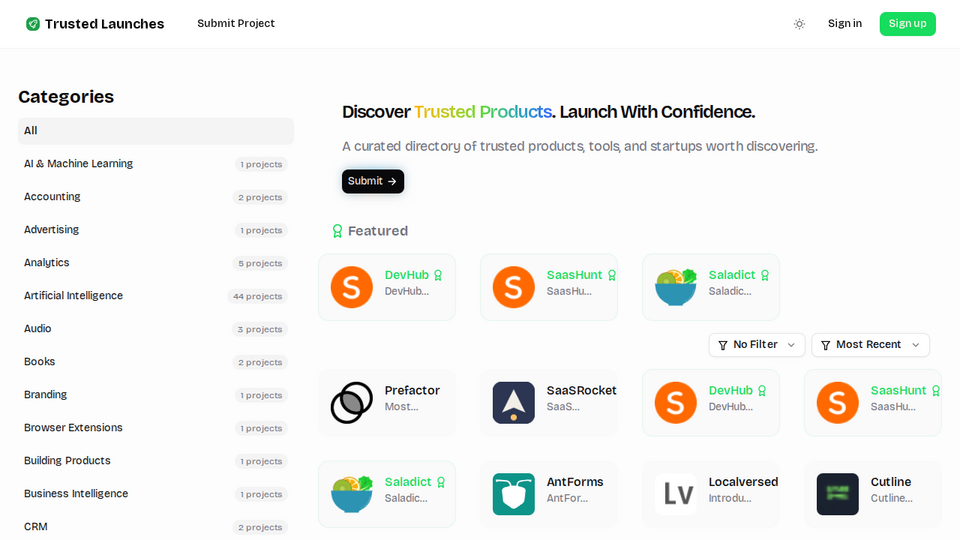Open the Prefactor project title
Screen dimensions: 960x540
(412, 391)
